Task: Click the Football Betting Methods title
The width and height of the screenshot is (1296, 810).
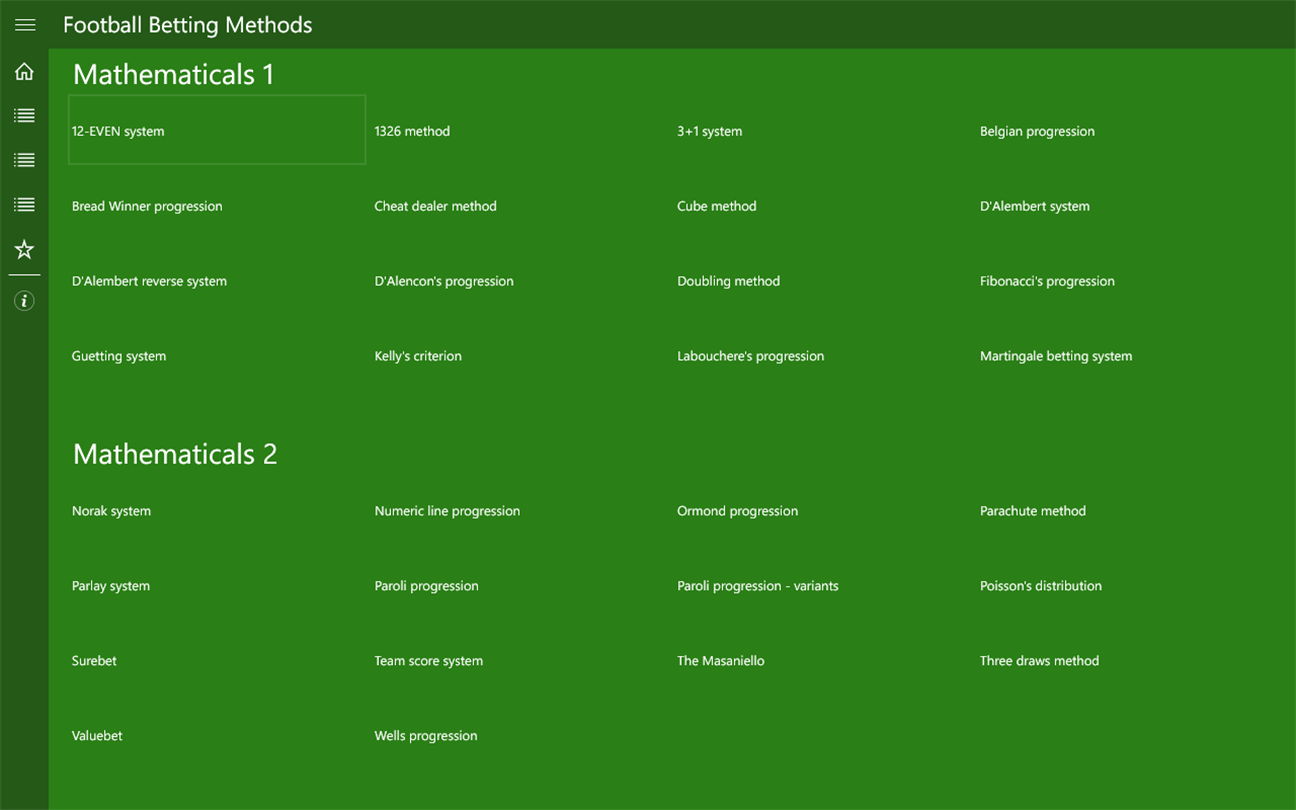Action: click(188, 25)
